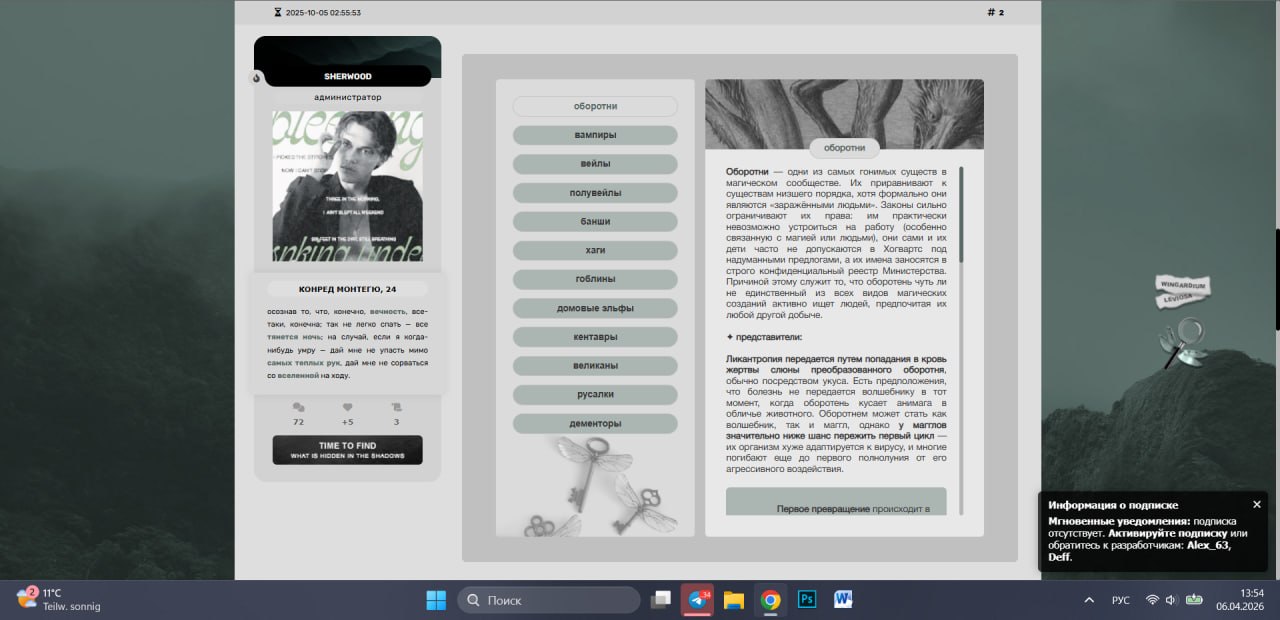
Task: Switch to the вампиры tab
Action: (x=595, y=135)
